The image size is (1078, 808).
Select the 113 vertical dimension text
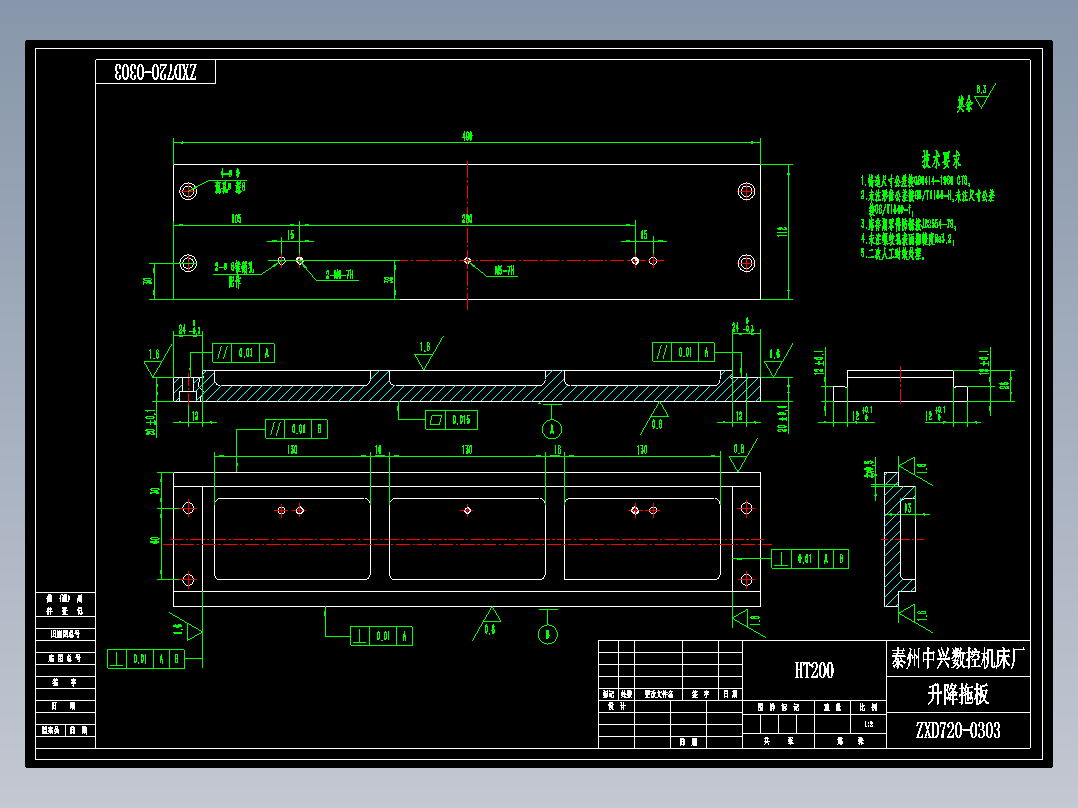click(x=782, y=232)
